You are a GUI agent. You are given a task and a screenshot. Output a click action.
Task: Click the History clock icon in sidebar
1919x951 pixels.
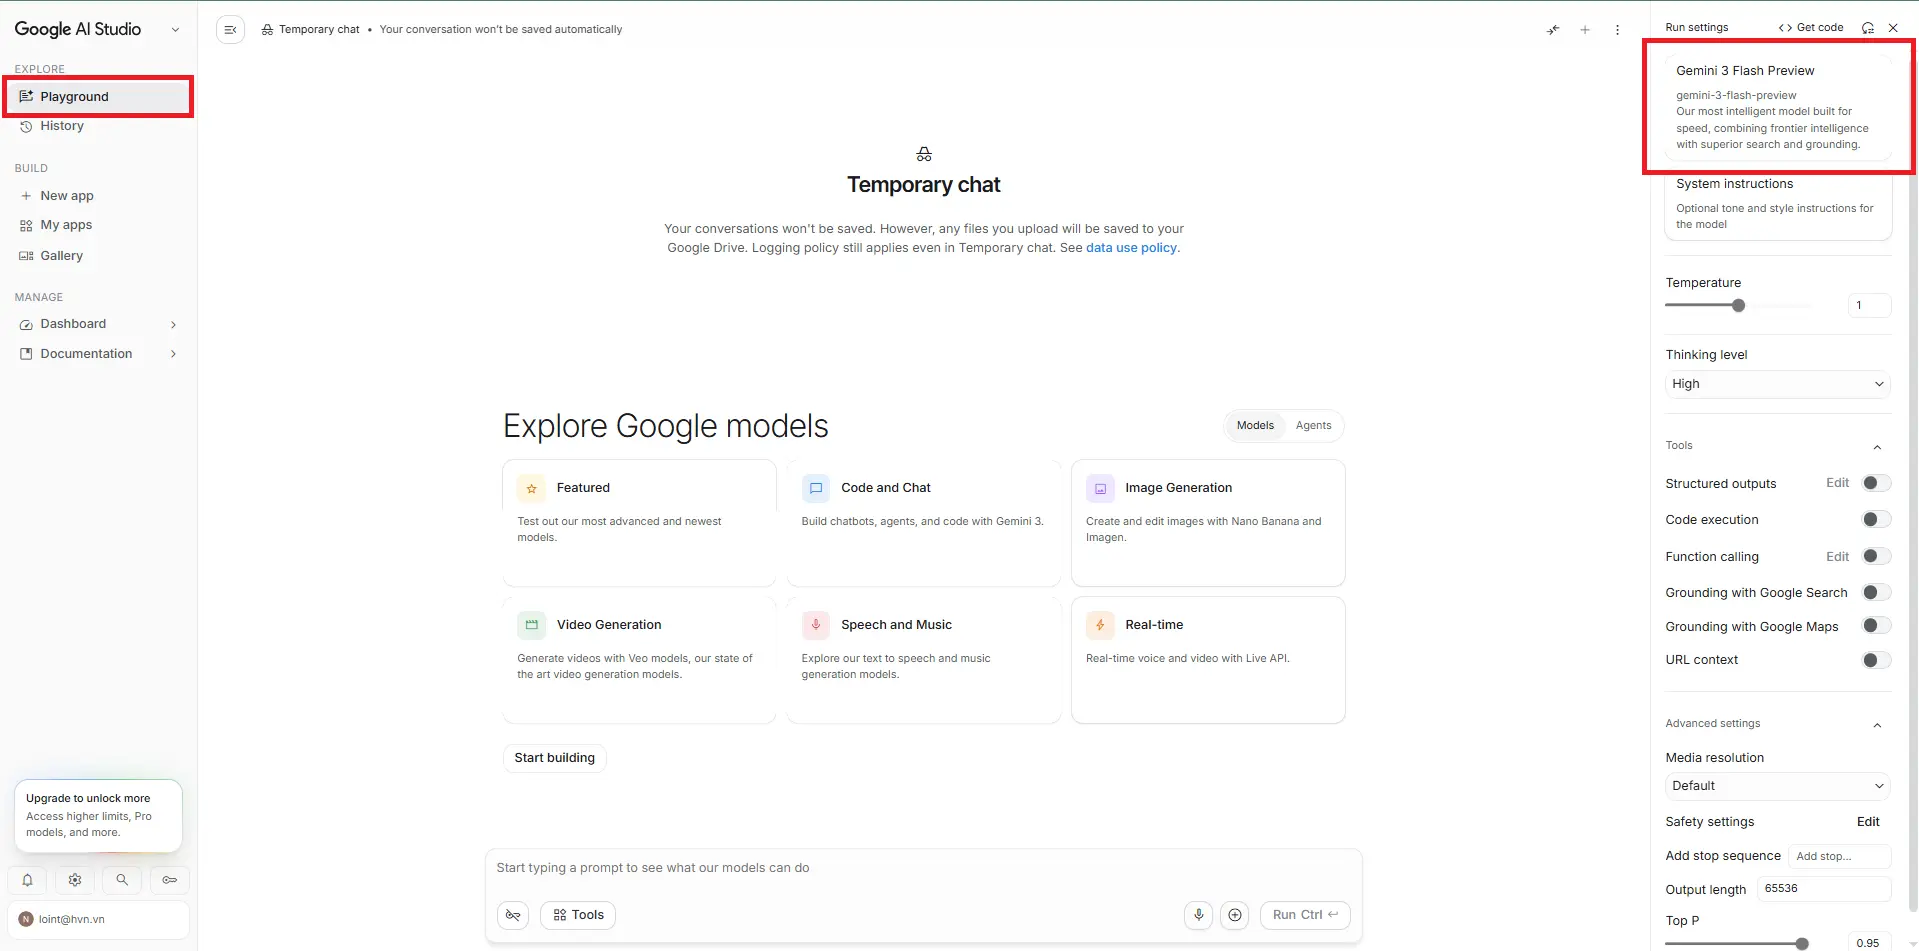(26, 126)
